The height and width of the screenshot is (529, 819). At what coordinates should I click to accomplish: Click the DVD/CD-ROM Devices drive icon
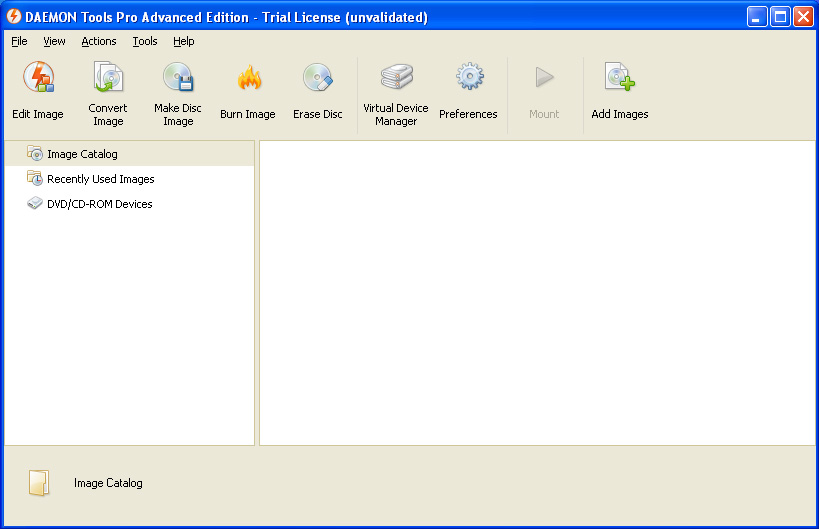pos(35,203)
